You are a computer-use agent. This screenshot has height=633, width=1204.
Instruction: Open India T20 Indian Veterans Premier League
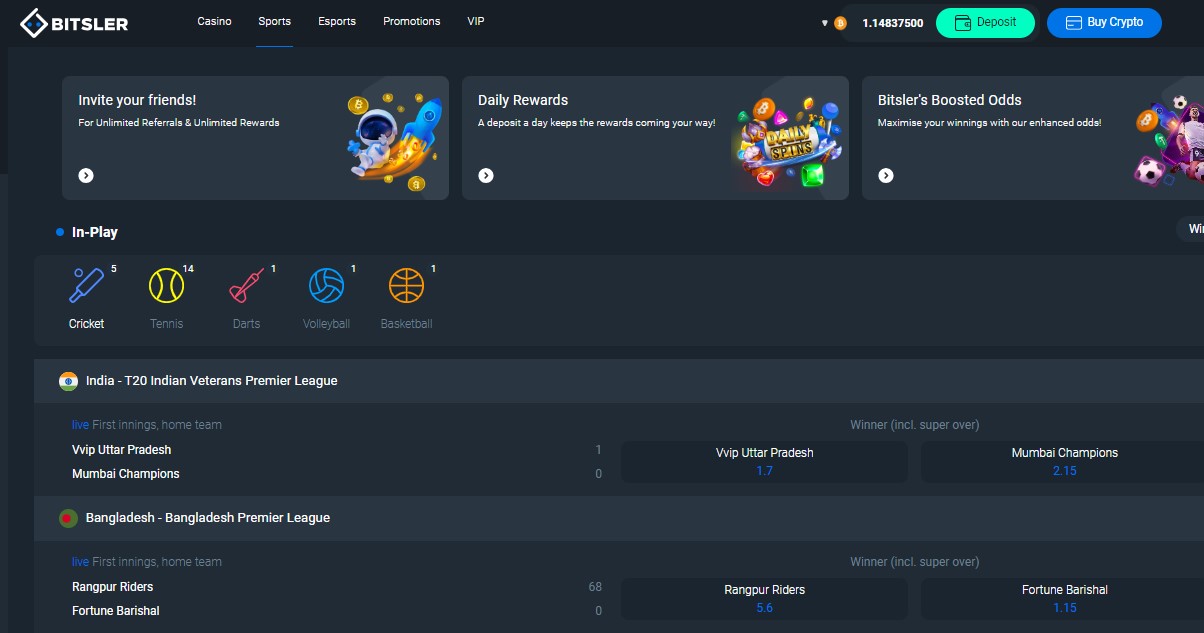pyautogui.click(x=619, y=381)
